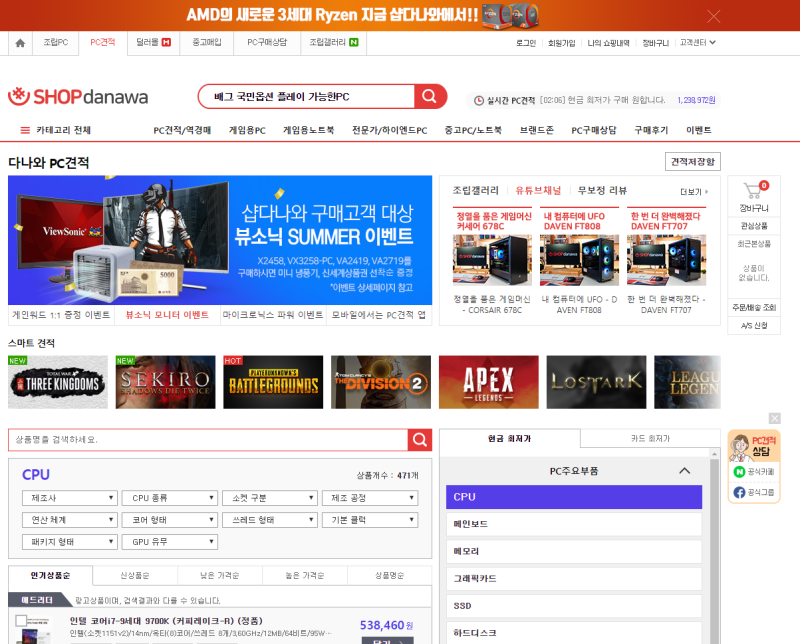The width and height of the screenshot is (800, 644).
Task: Open the 코어 형태 filter dropdown
Action: (x=170, y=520)
